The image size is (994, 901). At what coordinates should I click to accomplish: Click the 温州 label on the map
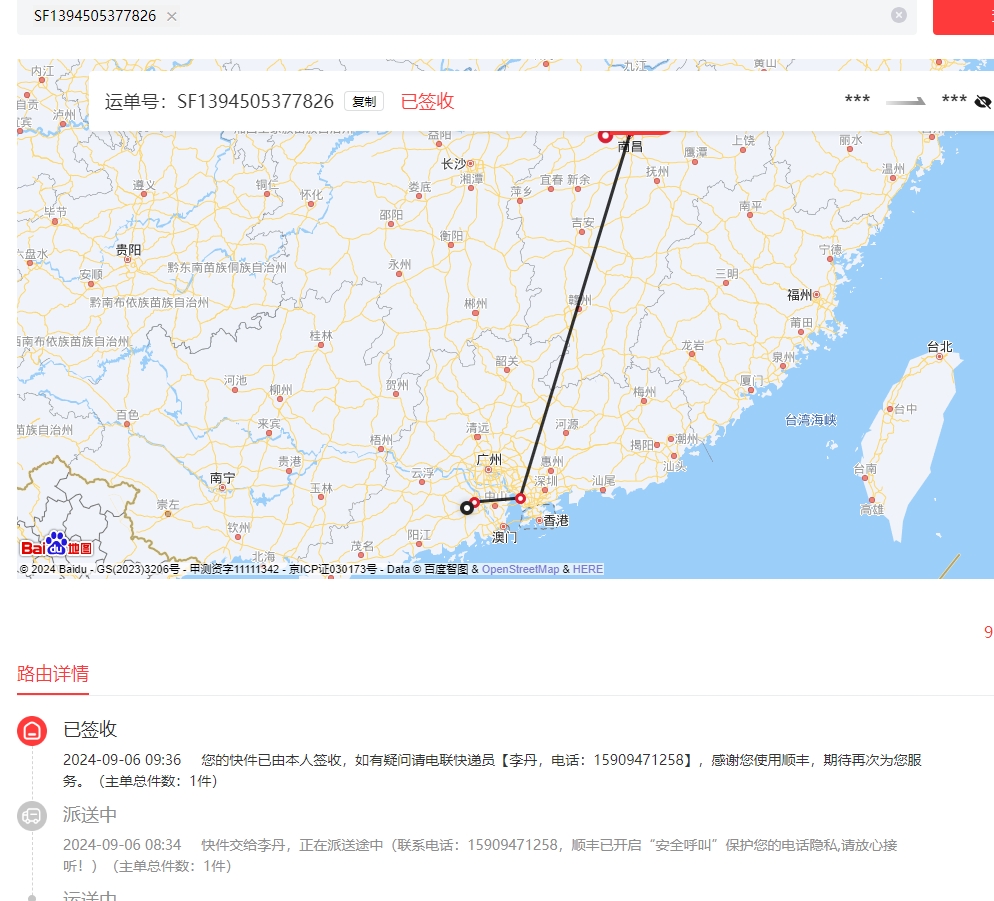893,168
